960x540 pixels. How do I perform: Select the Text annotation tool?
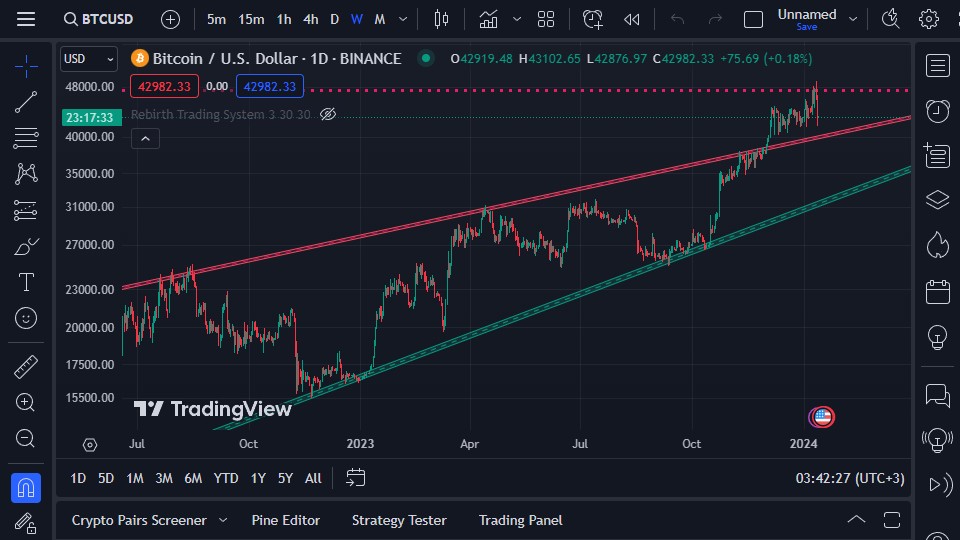point(26,282)
